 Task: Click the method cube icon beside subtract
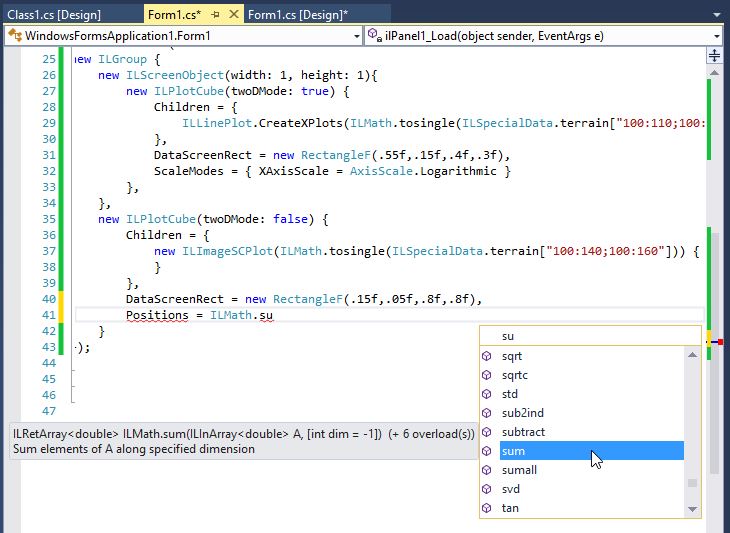[x=487, y=432]
